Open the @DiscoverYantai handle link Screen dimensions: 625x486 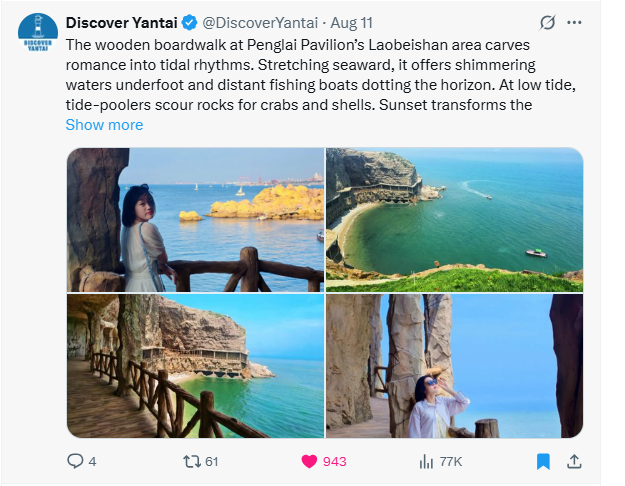[260, 23]
